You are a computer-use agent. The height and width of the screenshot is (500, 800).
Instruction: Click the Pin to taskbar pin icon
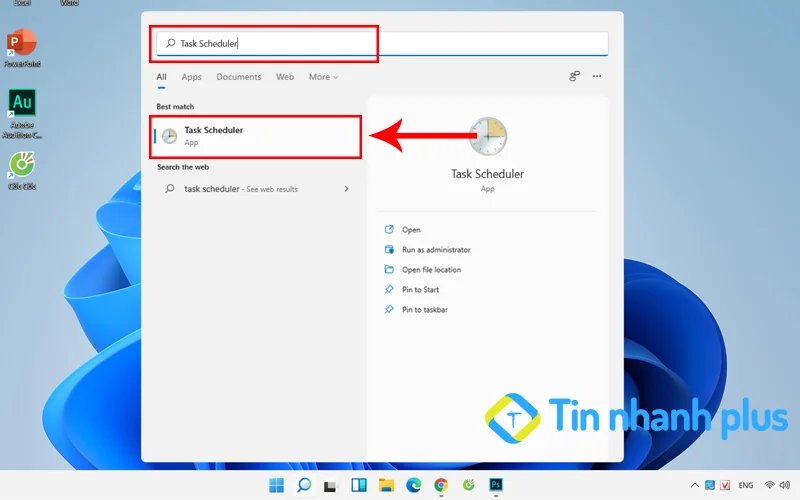389,309
